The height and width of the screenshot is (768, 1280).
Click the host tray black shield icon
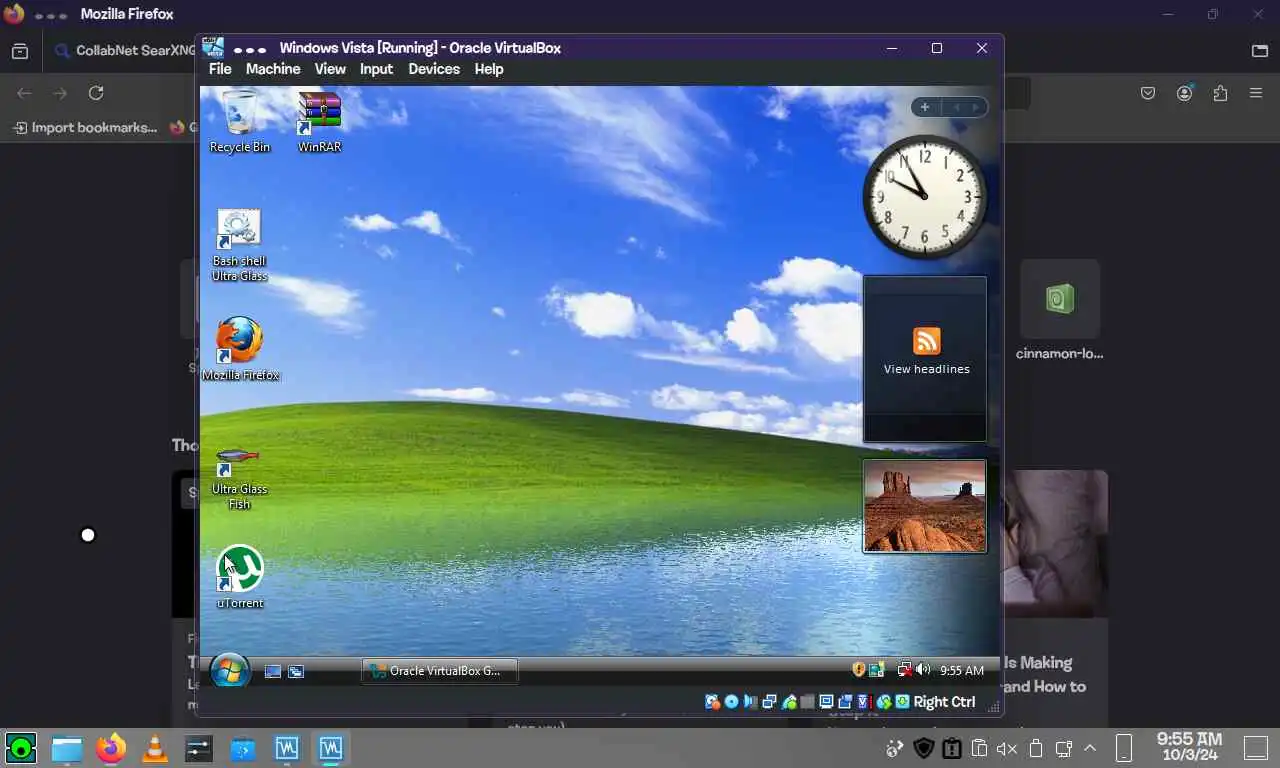click(924, 748)
